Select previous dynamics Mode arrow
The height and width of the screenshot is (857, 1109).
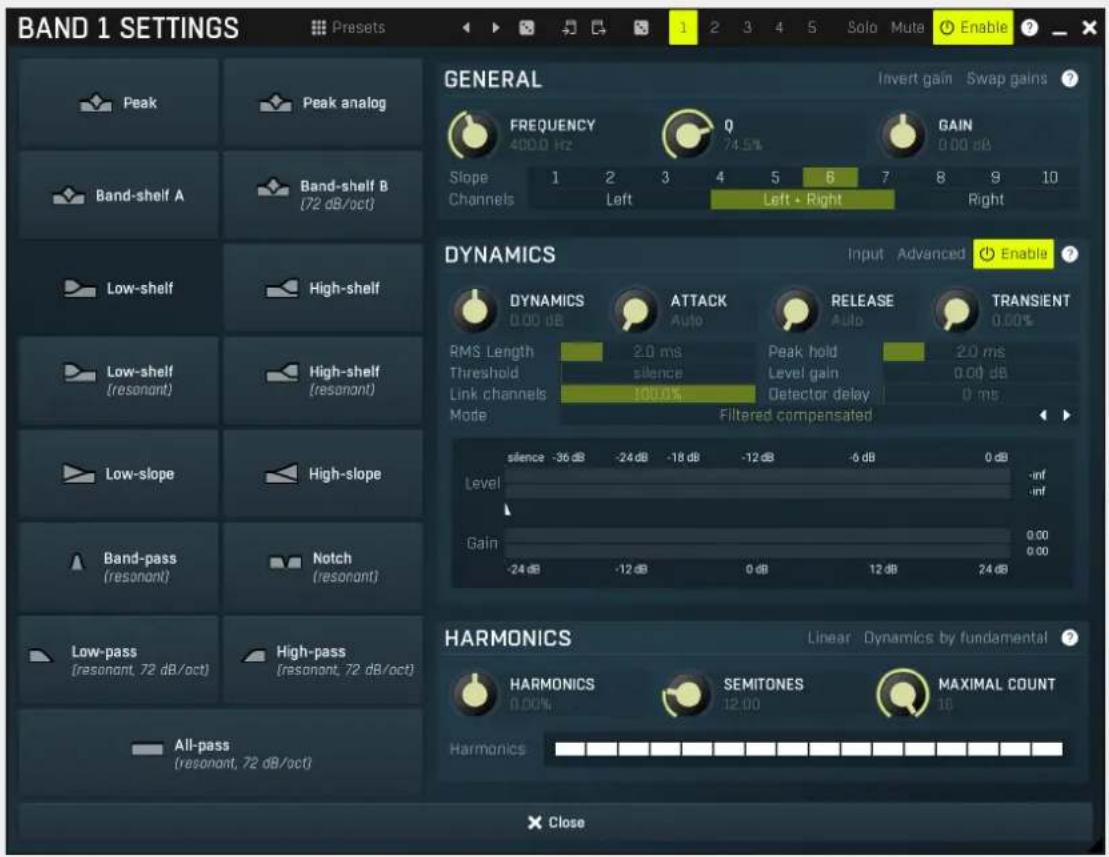coord(1043,415)
